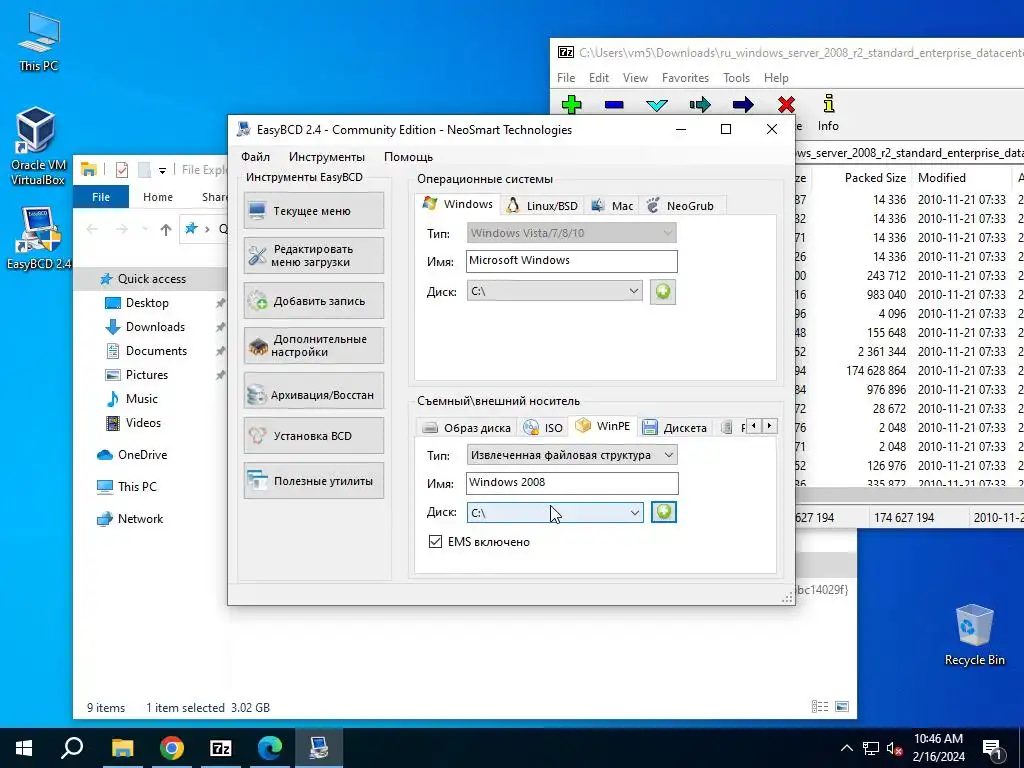The image size is (1024, 768).
Task: Select Videos in File Explorer navigation pane
Action: click(143, 423)
